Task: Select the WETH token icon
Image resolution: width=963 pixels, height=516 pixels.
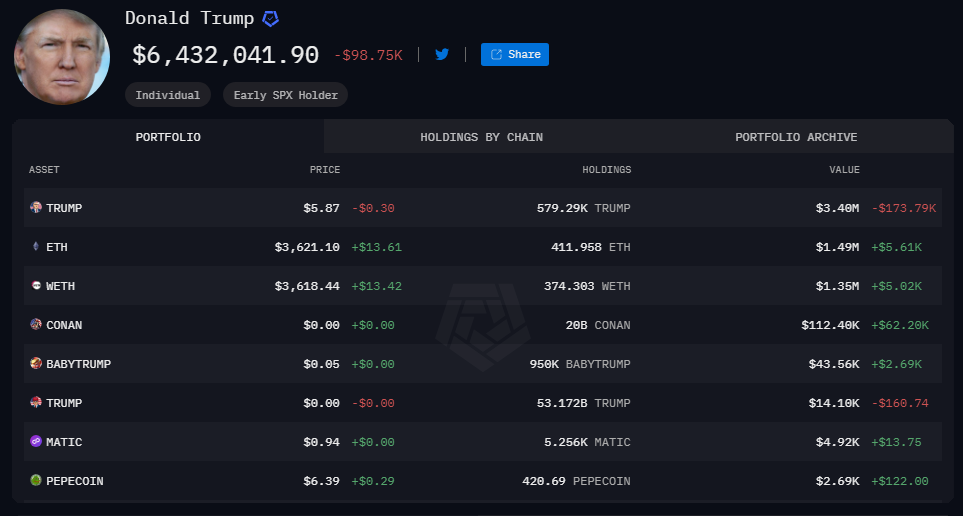Action: coord(36,286)
